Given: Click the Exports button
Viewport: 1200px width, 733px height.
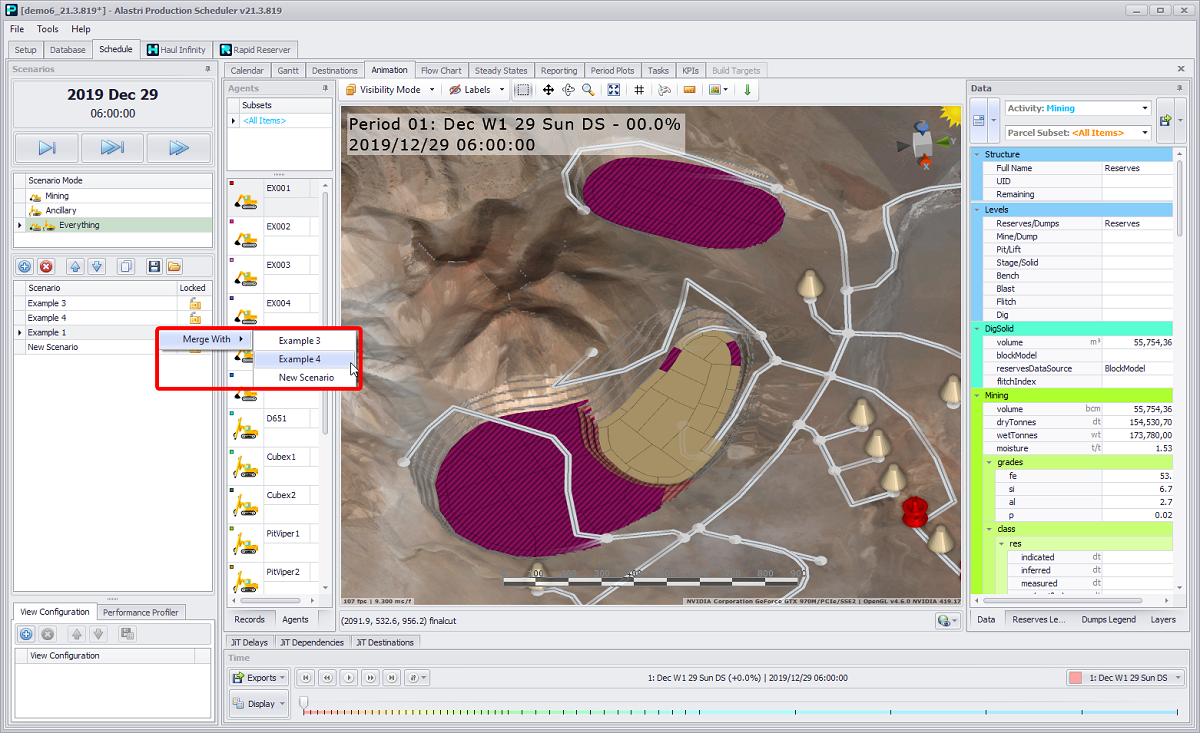Looking at the screenshot, I should click(x=259, y=677).
